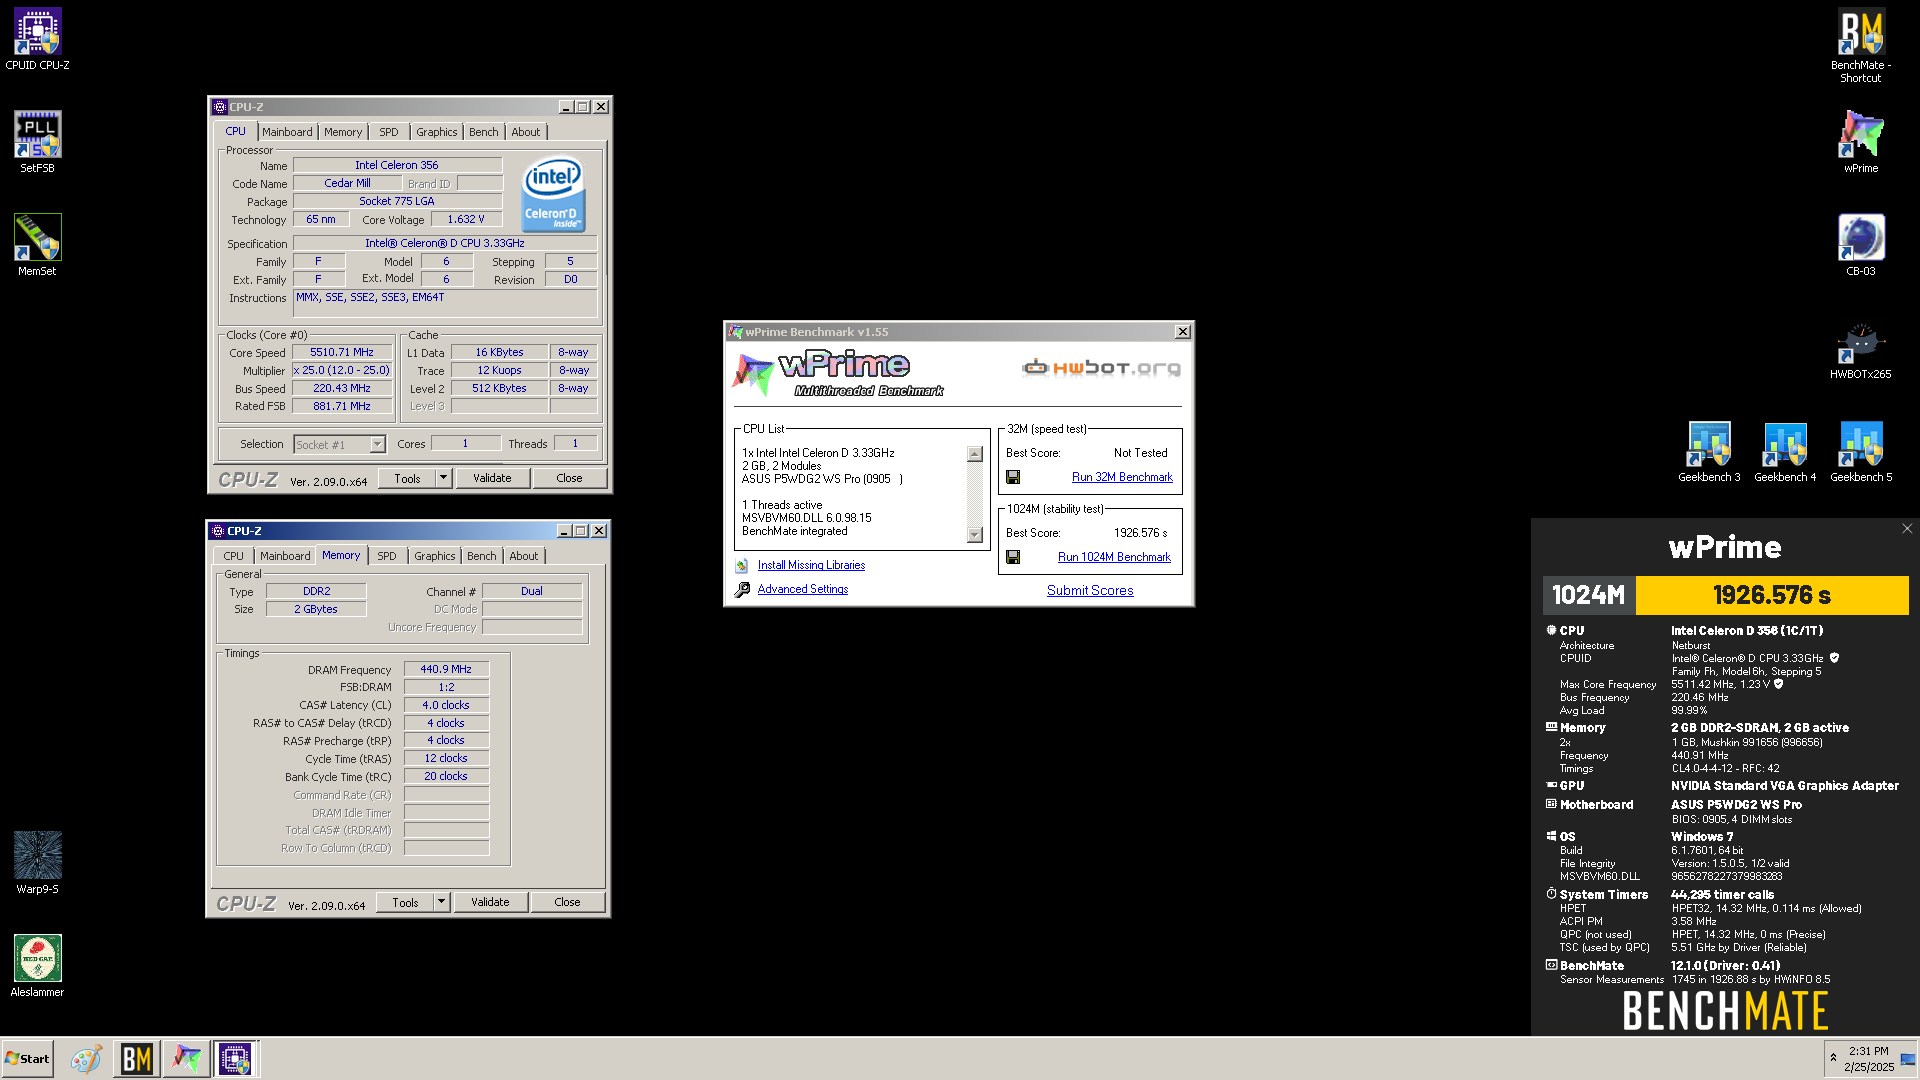Click the DRAM Frequency value 440.9 MHz
The width and height of the screenshot is (1920, 1080).
(x=446, y=670)
